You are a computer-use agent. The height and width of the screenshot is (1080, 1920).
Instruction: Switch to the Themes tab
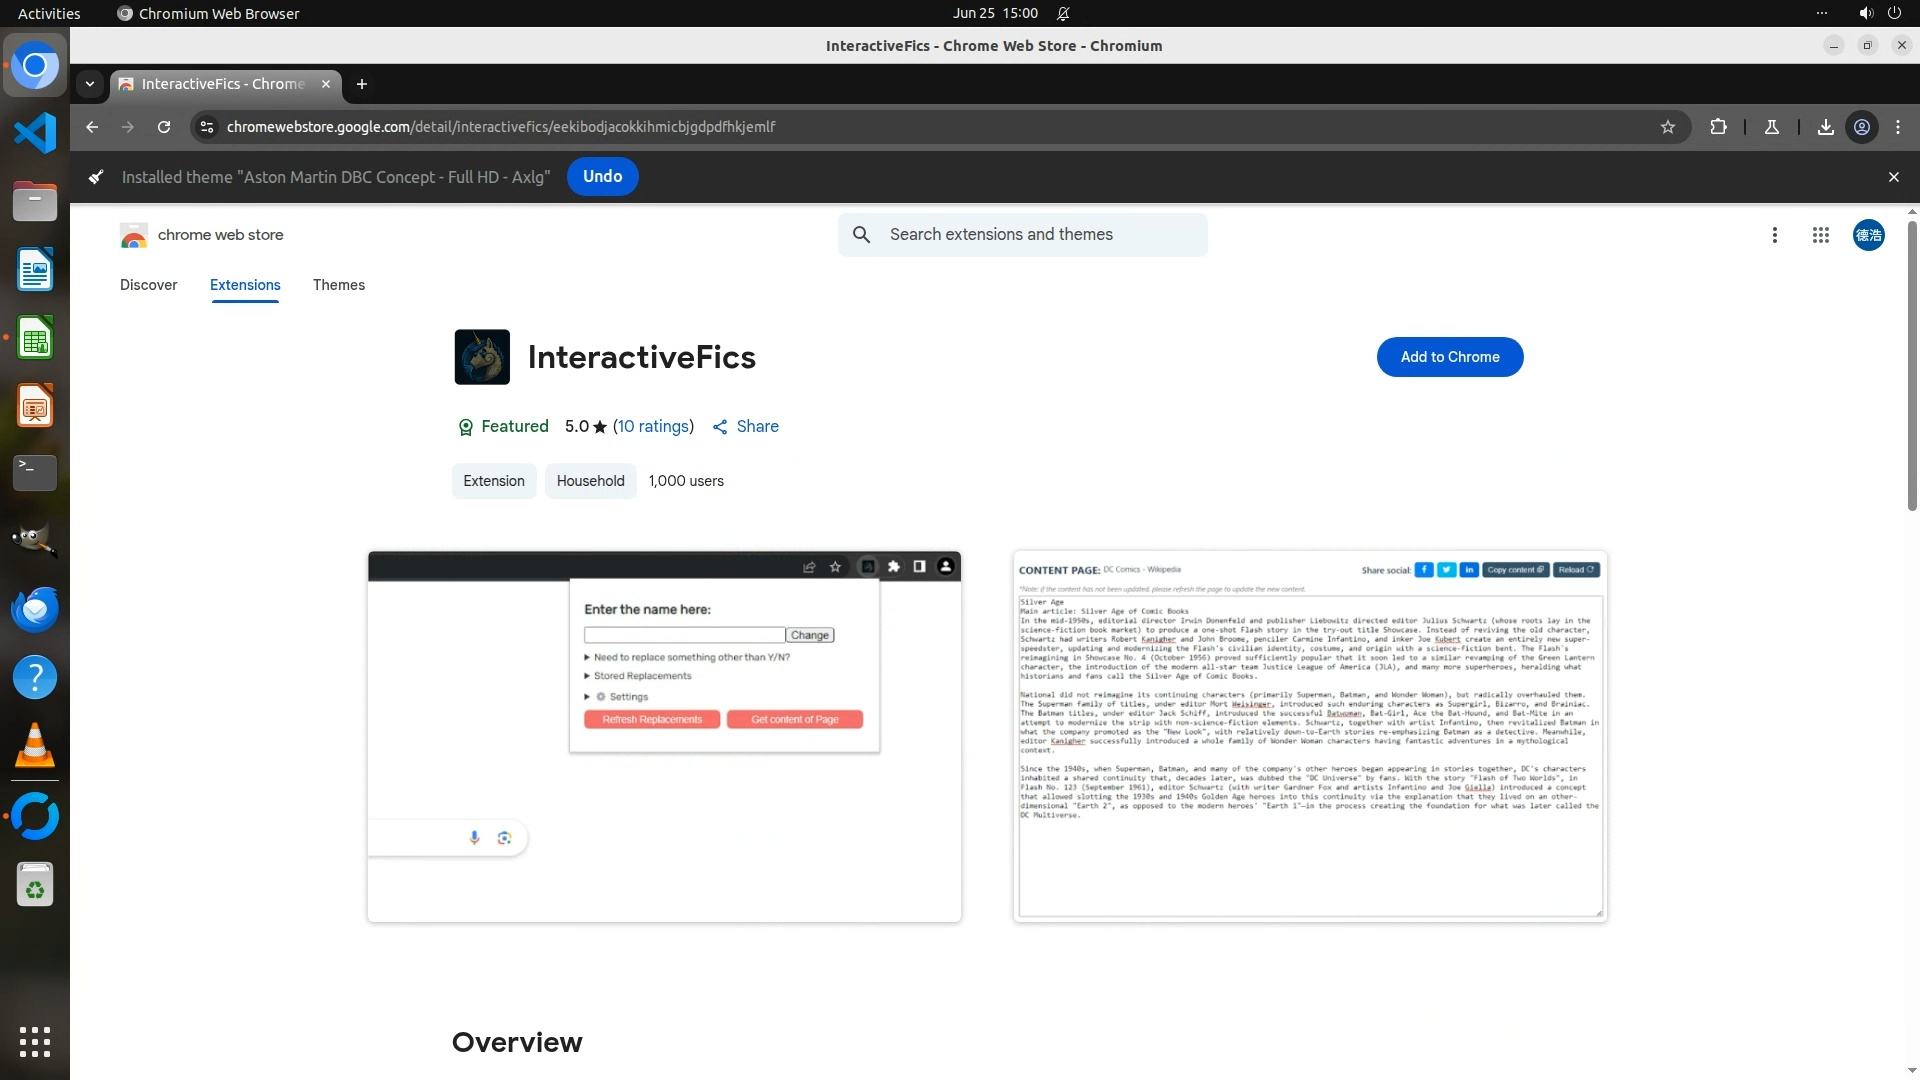[338, 285]
